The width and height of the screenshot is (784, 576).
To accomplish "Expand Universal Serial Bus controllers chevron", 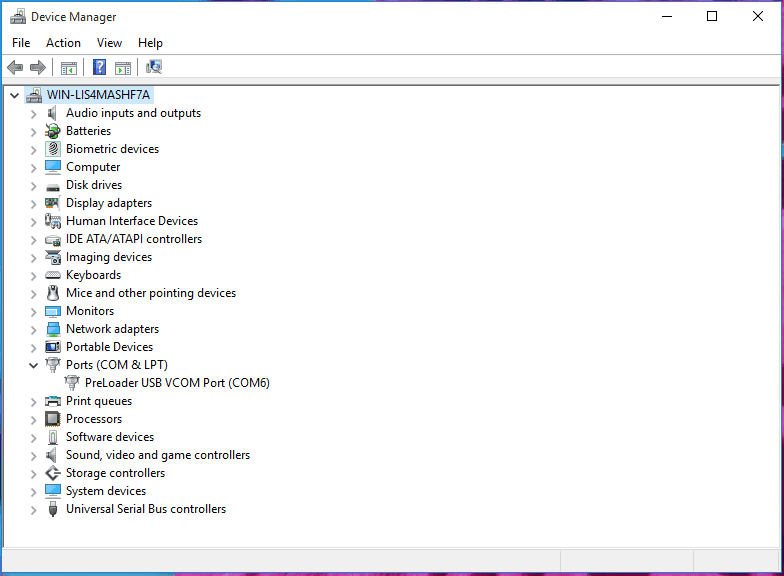I will (x=33, y=510).
